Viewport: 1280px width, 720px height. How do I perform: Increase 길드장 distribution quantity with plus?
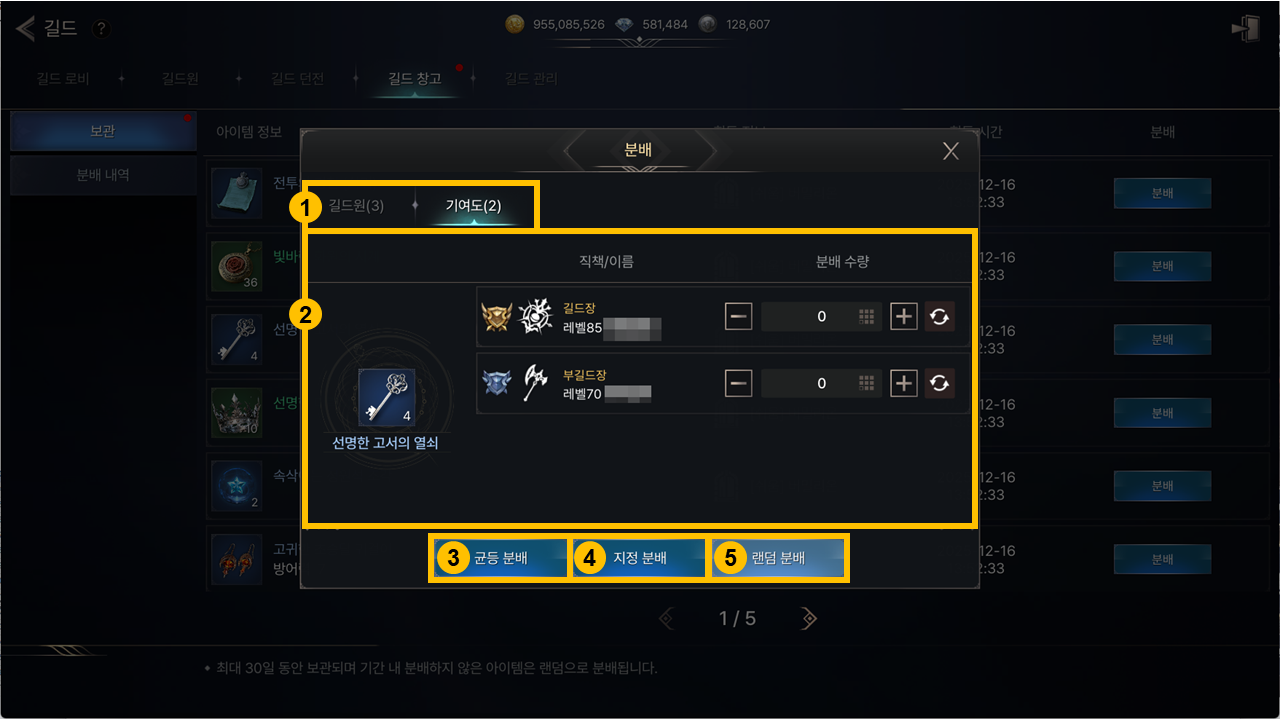(904, 317)
